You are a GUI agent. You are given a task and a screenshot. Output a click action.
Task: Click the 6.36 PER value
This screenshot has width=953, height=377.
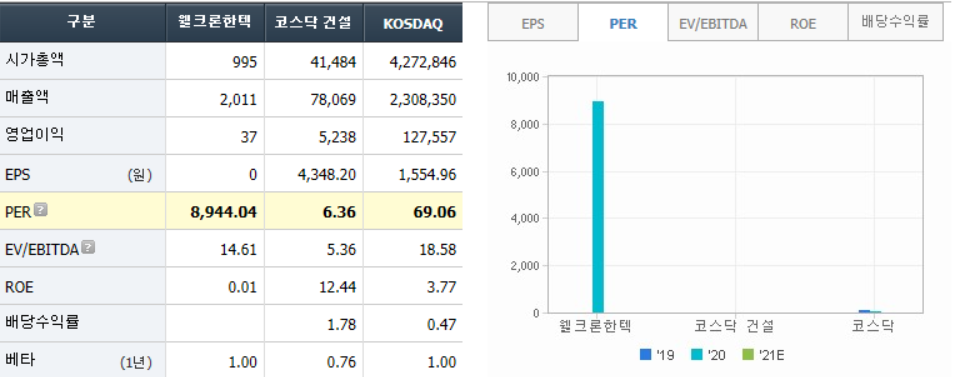tap(340, 212)
